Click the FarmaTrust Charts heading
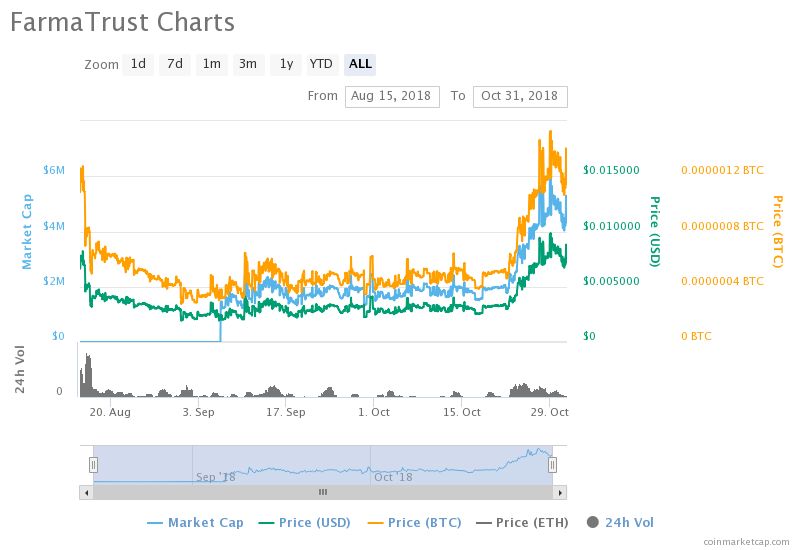800x550 pixels. pyautogui.click(x=122, y=22)
